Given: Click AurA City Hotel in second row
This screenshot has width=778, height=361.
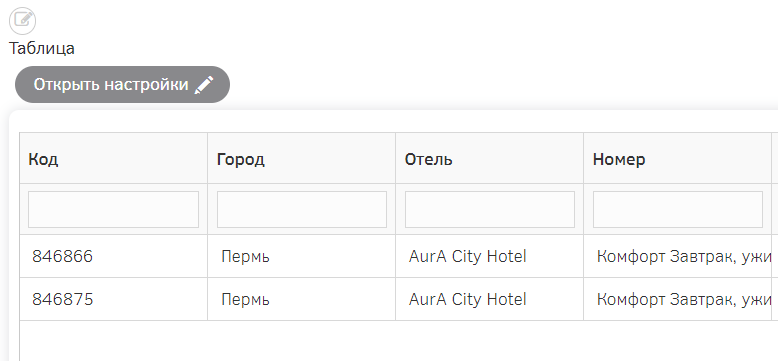Looking at the screenshot, I should pos(467,300).
